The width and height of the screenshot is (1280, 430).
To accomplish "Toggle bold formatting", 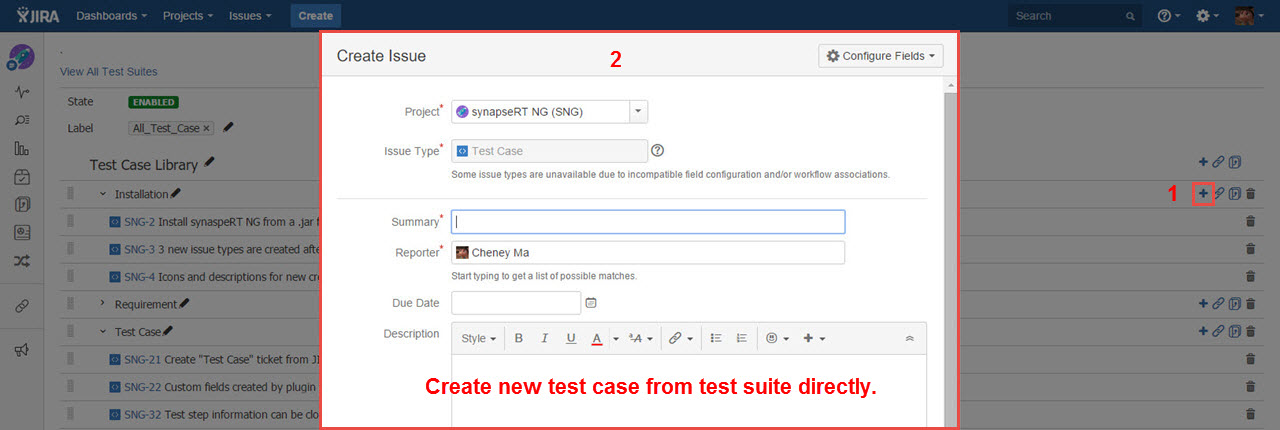I will coord(519,339).
